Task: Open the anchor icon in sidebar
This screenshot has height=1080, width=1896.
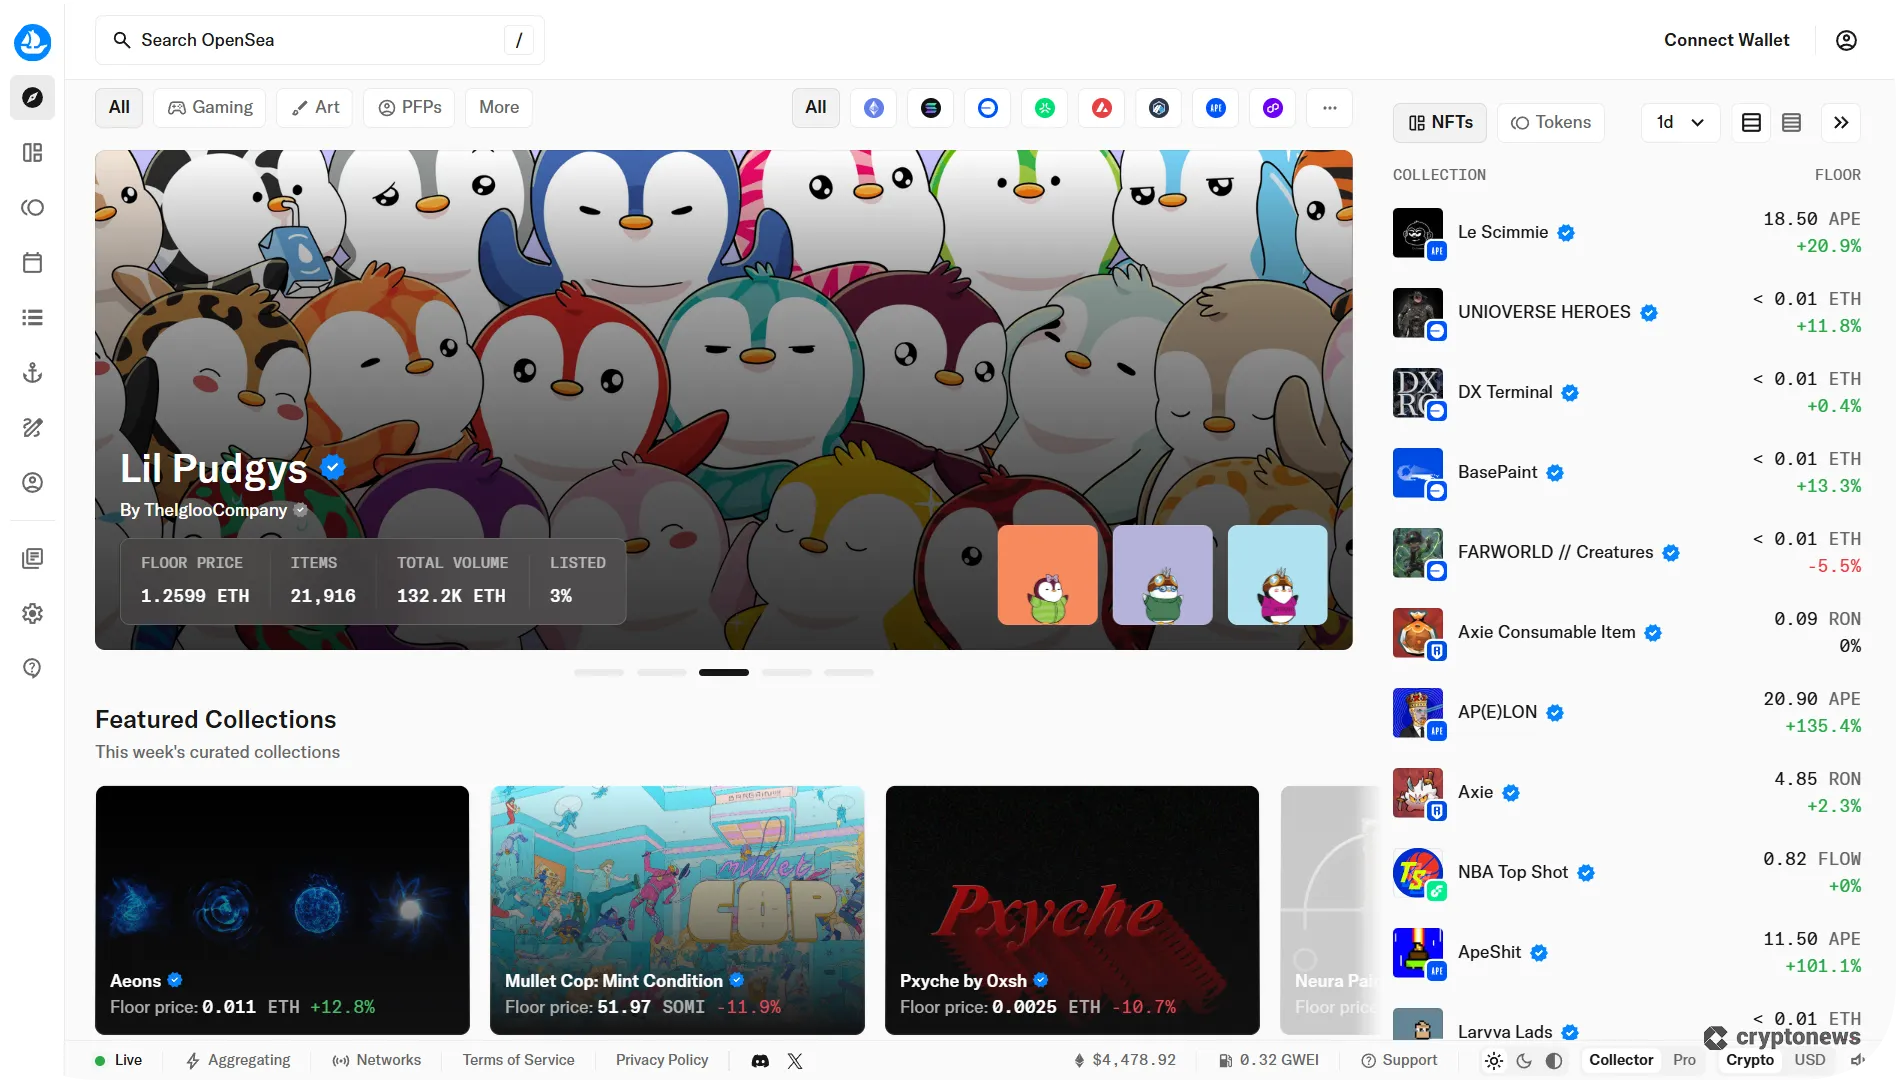Action: (33, 373)
